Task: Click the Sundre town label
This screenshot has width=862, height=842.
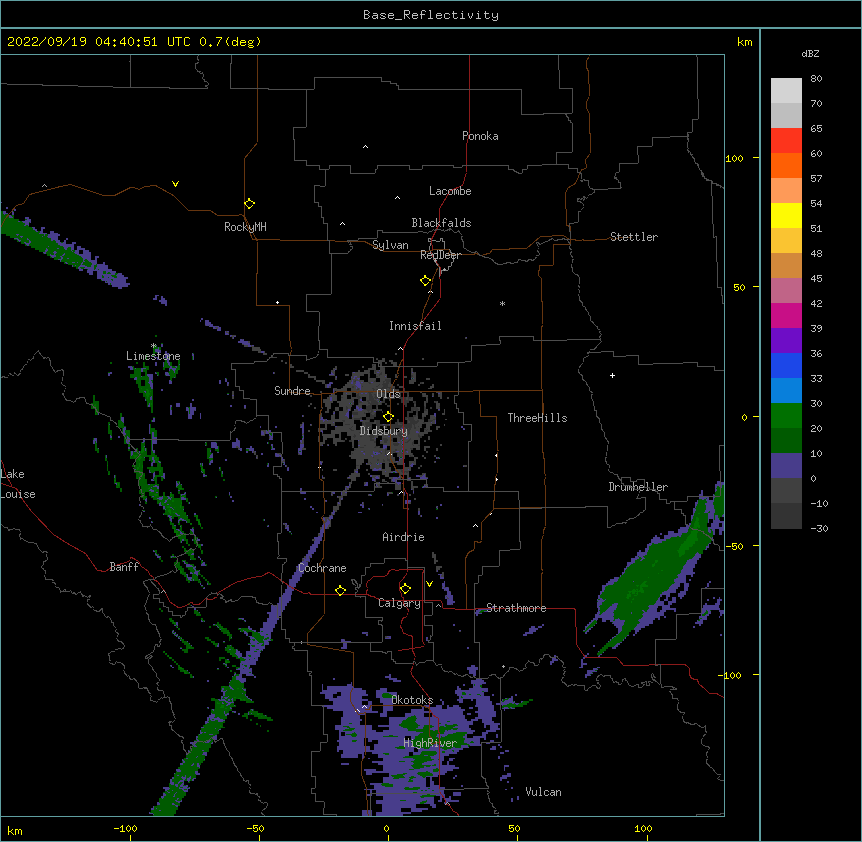Action: (292, 391)
